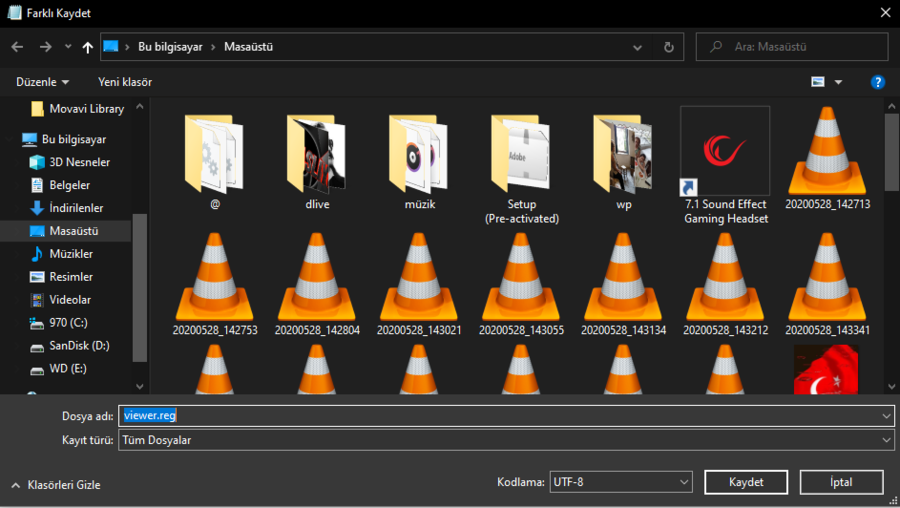This screenshot has height=508, width=900.
Task: Create a folder with Yeni klasör
Action: coord(125,82)
